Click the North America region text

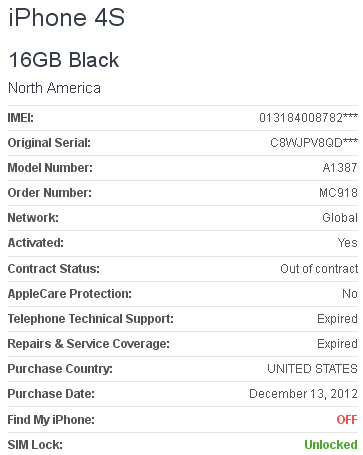(x=54, y=88)
